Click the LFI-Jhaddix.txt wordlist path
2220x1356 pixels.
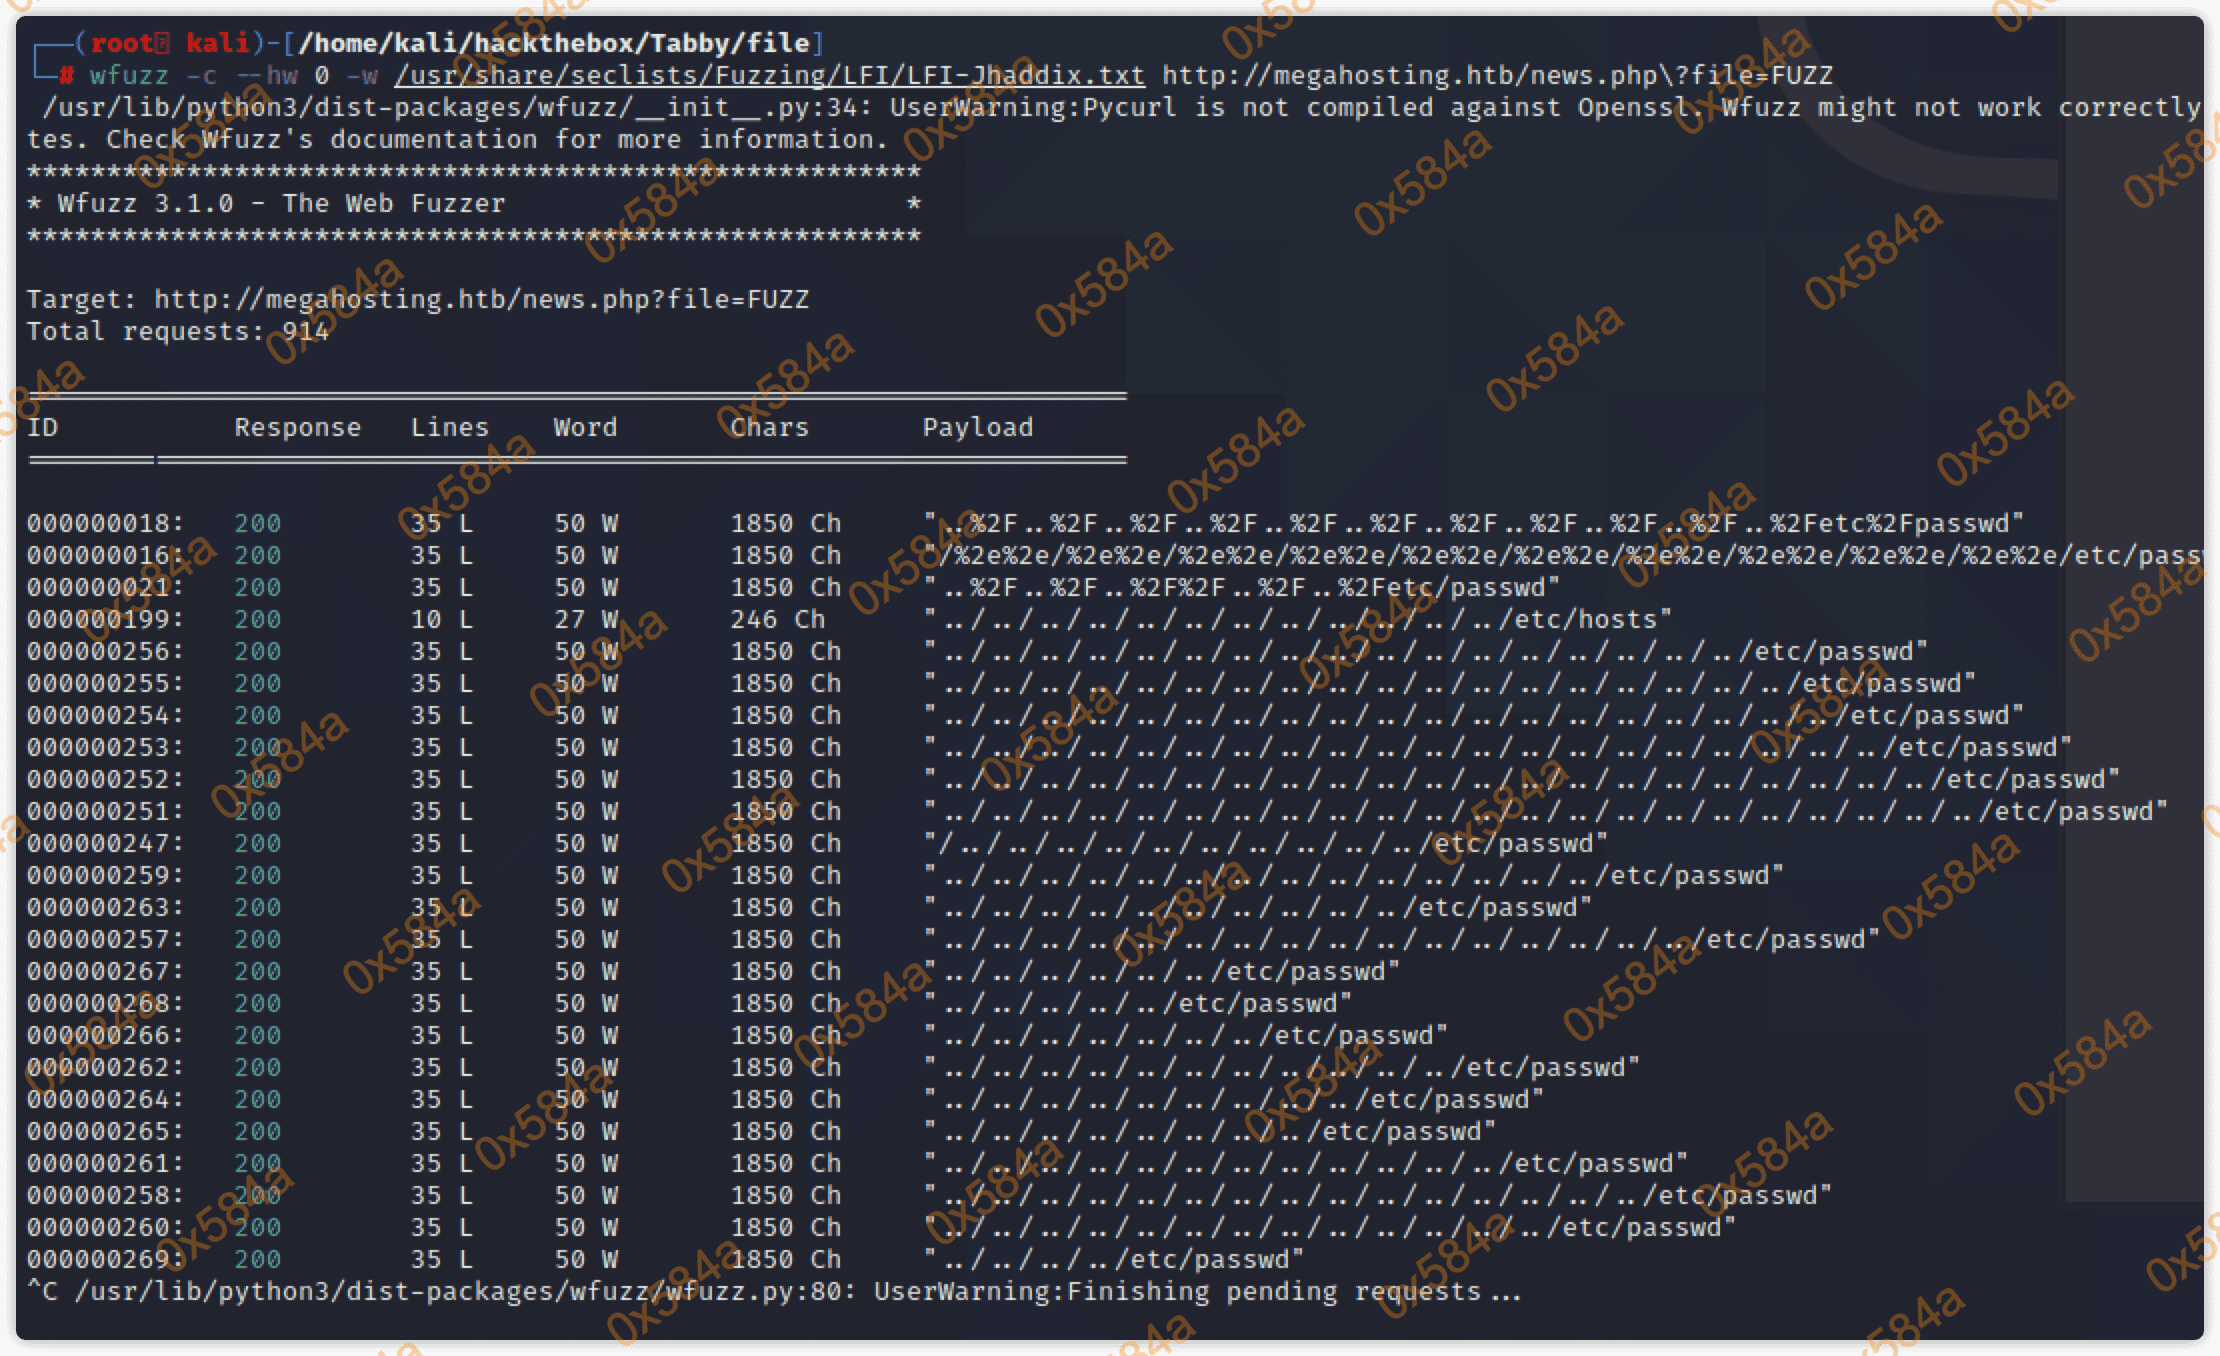pyautogui.click(x=768, y=75)
